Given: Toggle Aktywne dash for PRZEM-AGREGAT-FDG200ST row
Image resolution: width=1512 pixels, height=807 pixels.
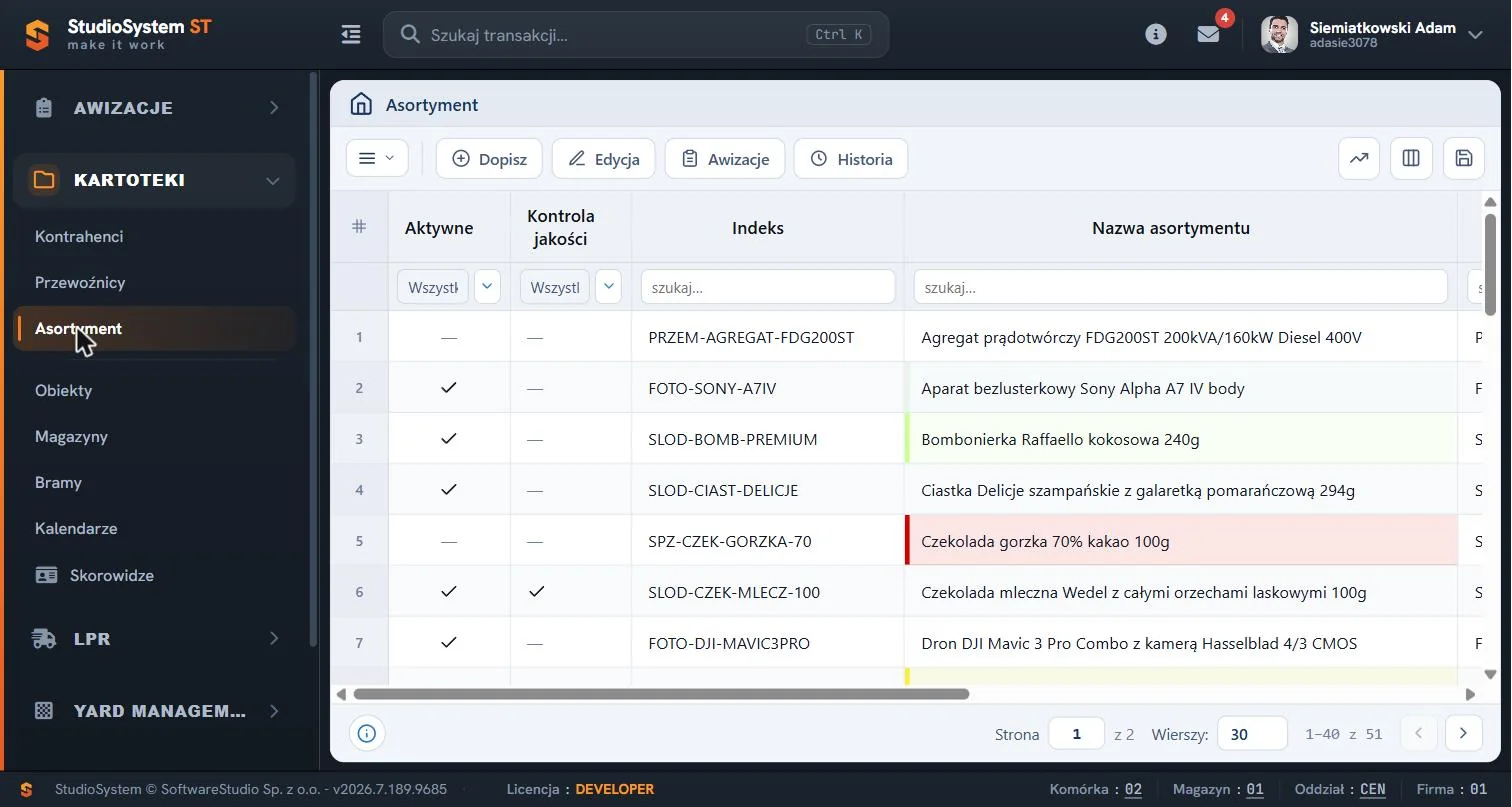Looking at the screenshot, I should [449, 338].
